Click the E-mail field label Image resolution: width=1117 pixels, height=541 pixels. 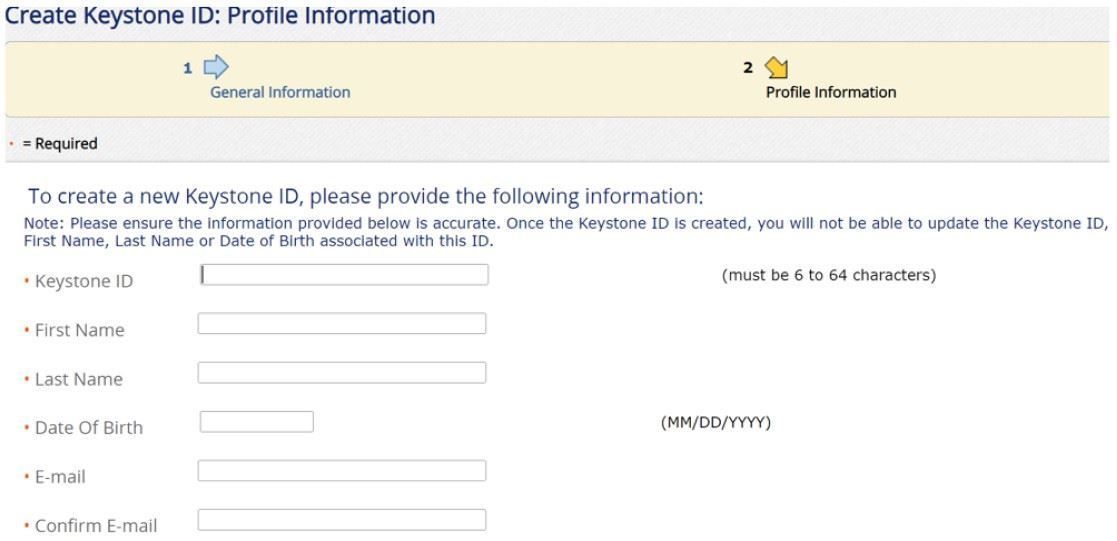60,478
